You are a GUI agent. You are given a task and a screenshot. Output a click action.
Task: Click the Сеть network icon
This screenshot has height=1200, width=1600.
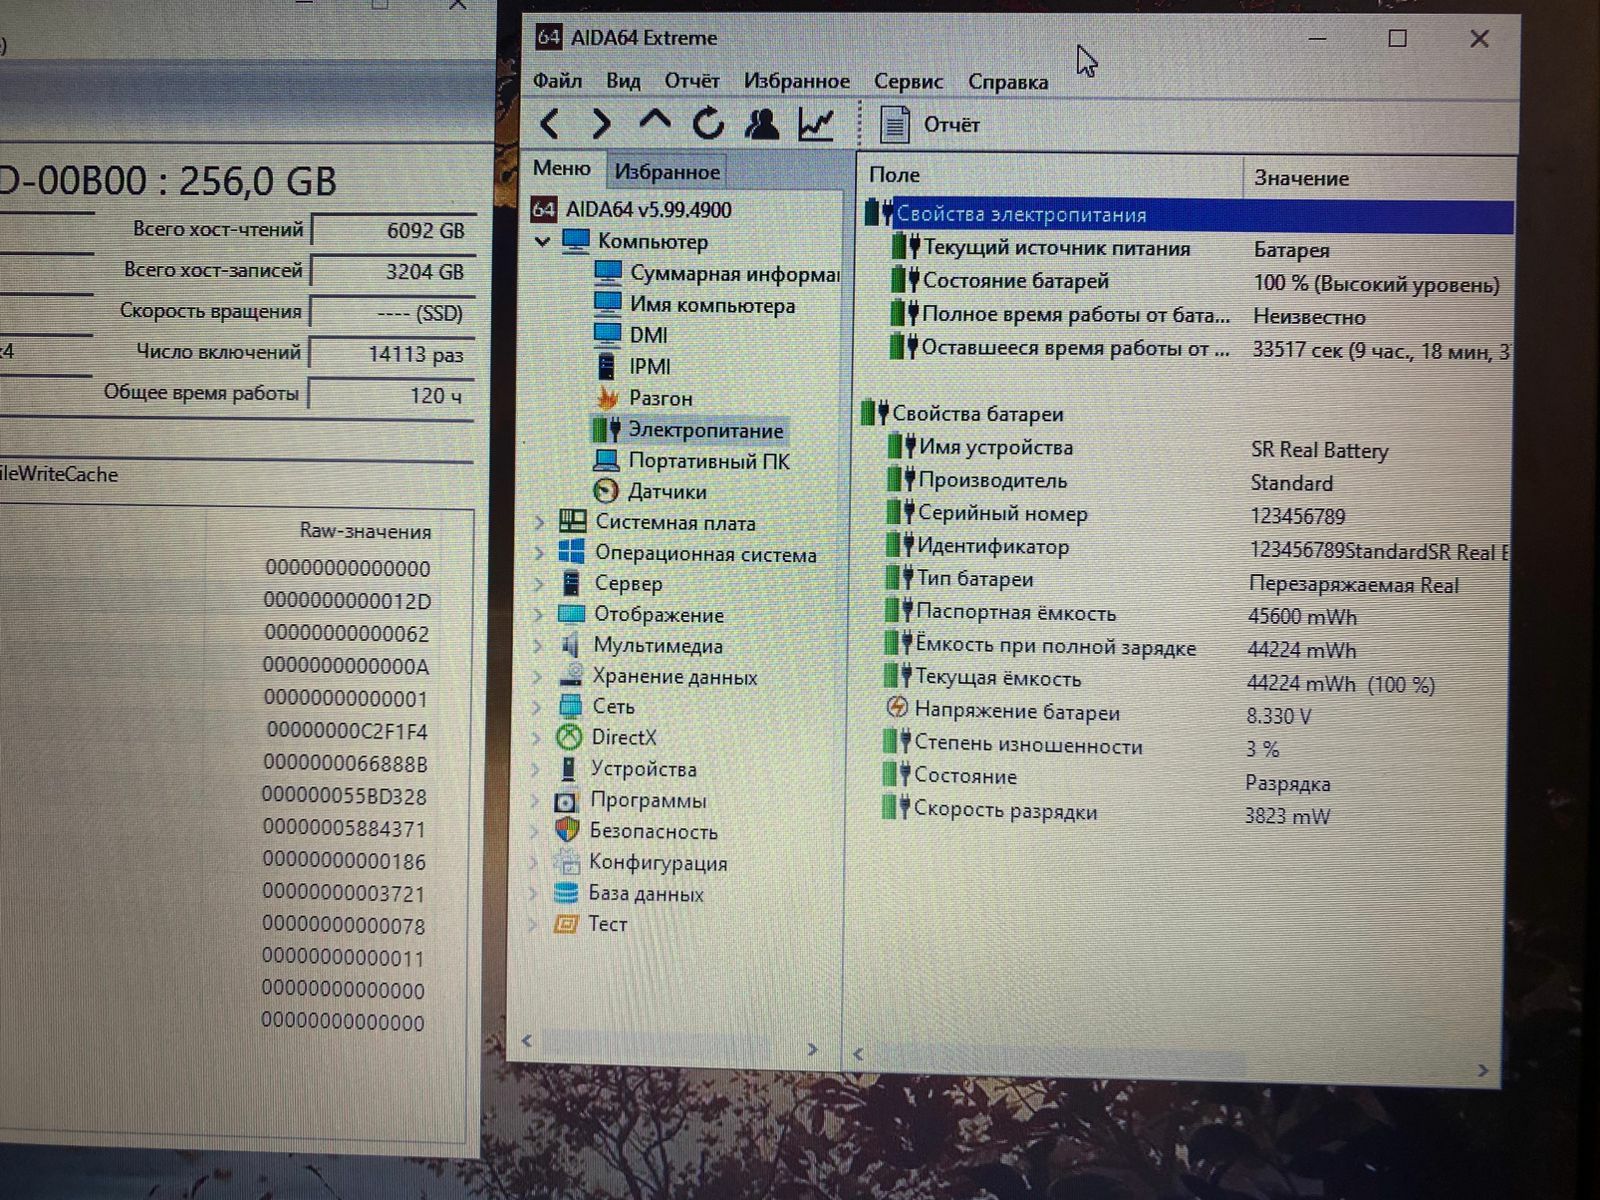point(570,706)
